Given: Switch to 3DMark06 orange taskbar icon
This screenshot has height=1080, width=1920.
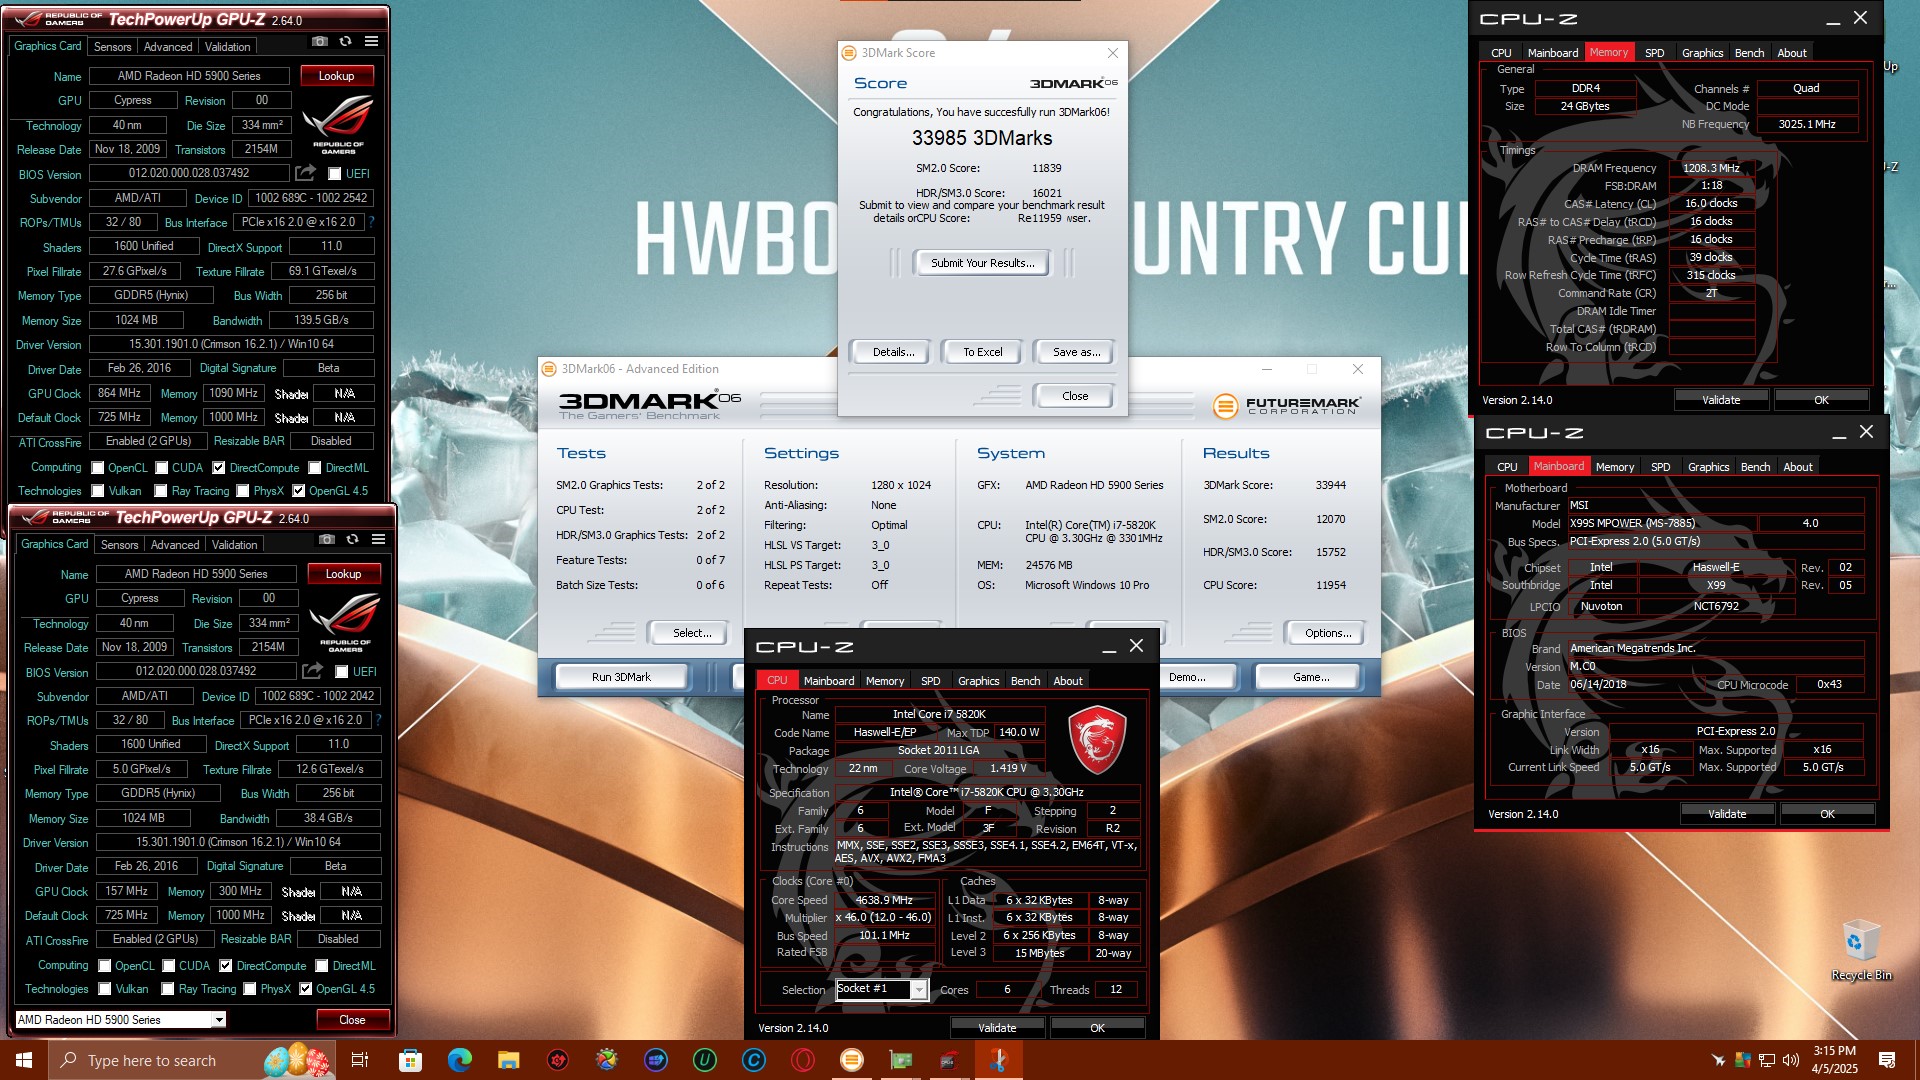Looking at the screenshot, I should coord(851,1060).
